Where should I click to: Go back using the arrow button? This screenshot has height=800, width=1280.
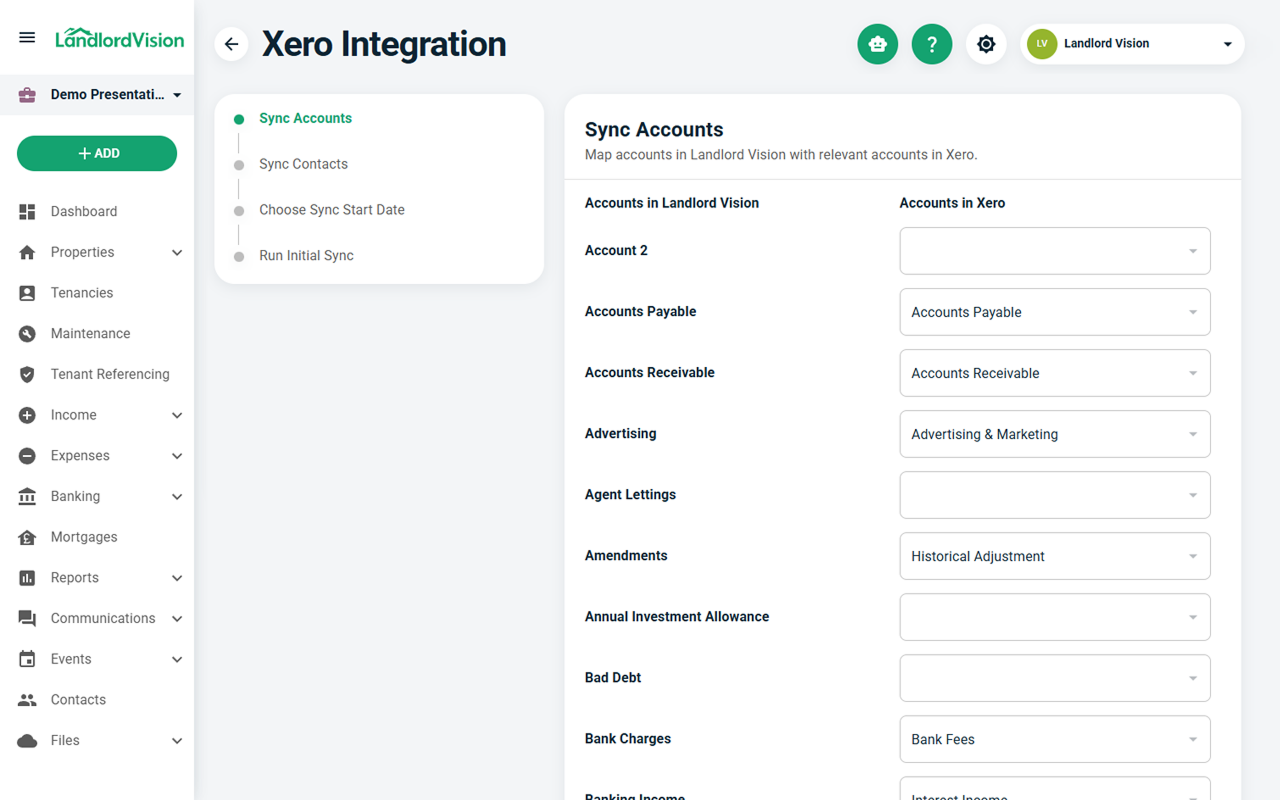click(231, 44)
